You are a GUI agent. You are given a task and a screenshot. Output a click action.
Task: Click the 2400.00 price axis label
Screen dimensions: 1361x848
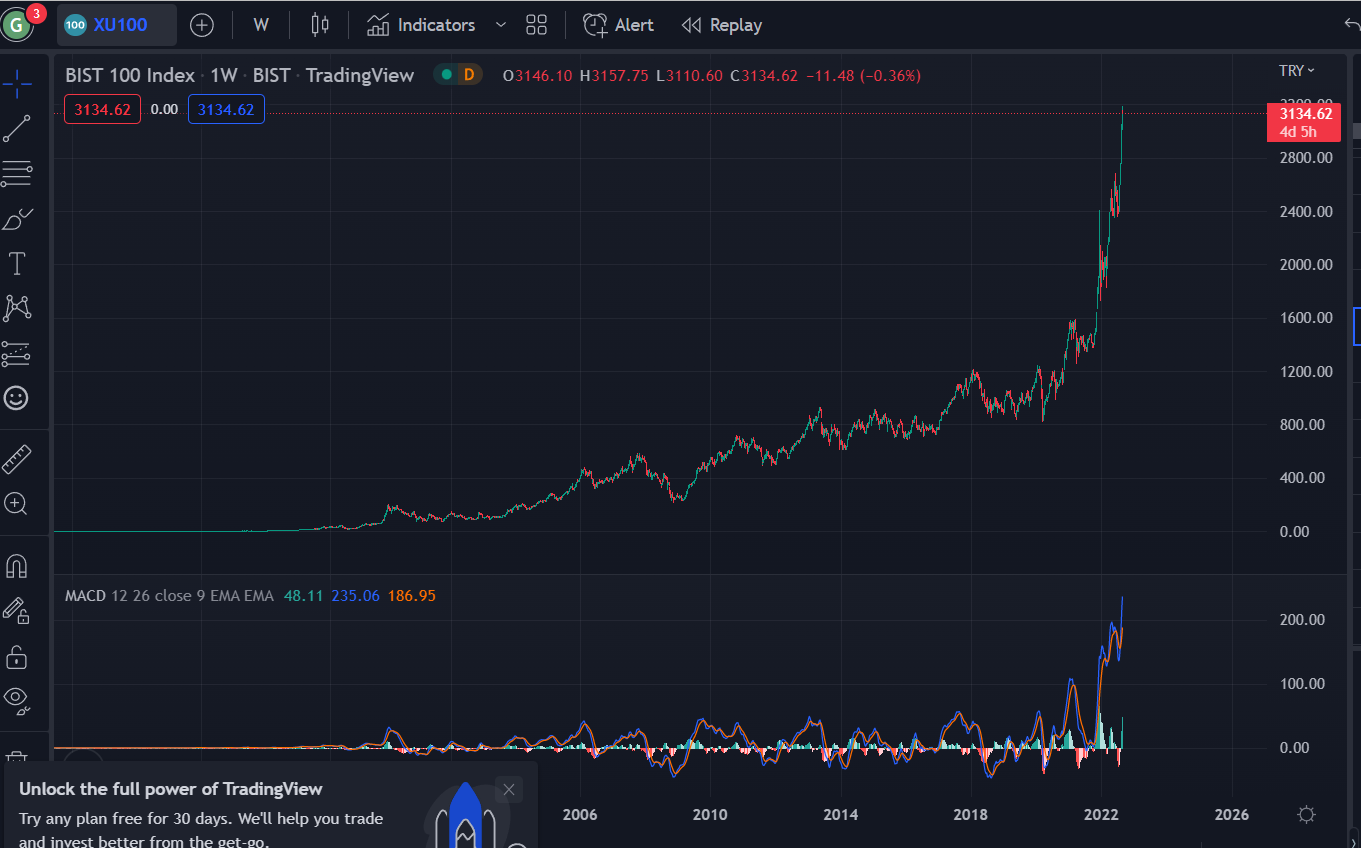[x=1305, y=211]
